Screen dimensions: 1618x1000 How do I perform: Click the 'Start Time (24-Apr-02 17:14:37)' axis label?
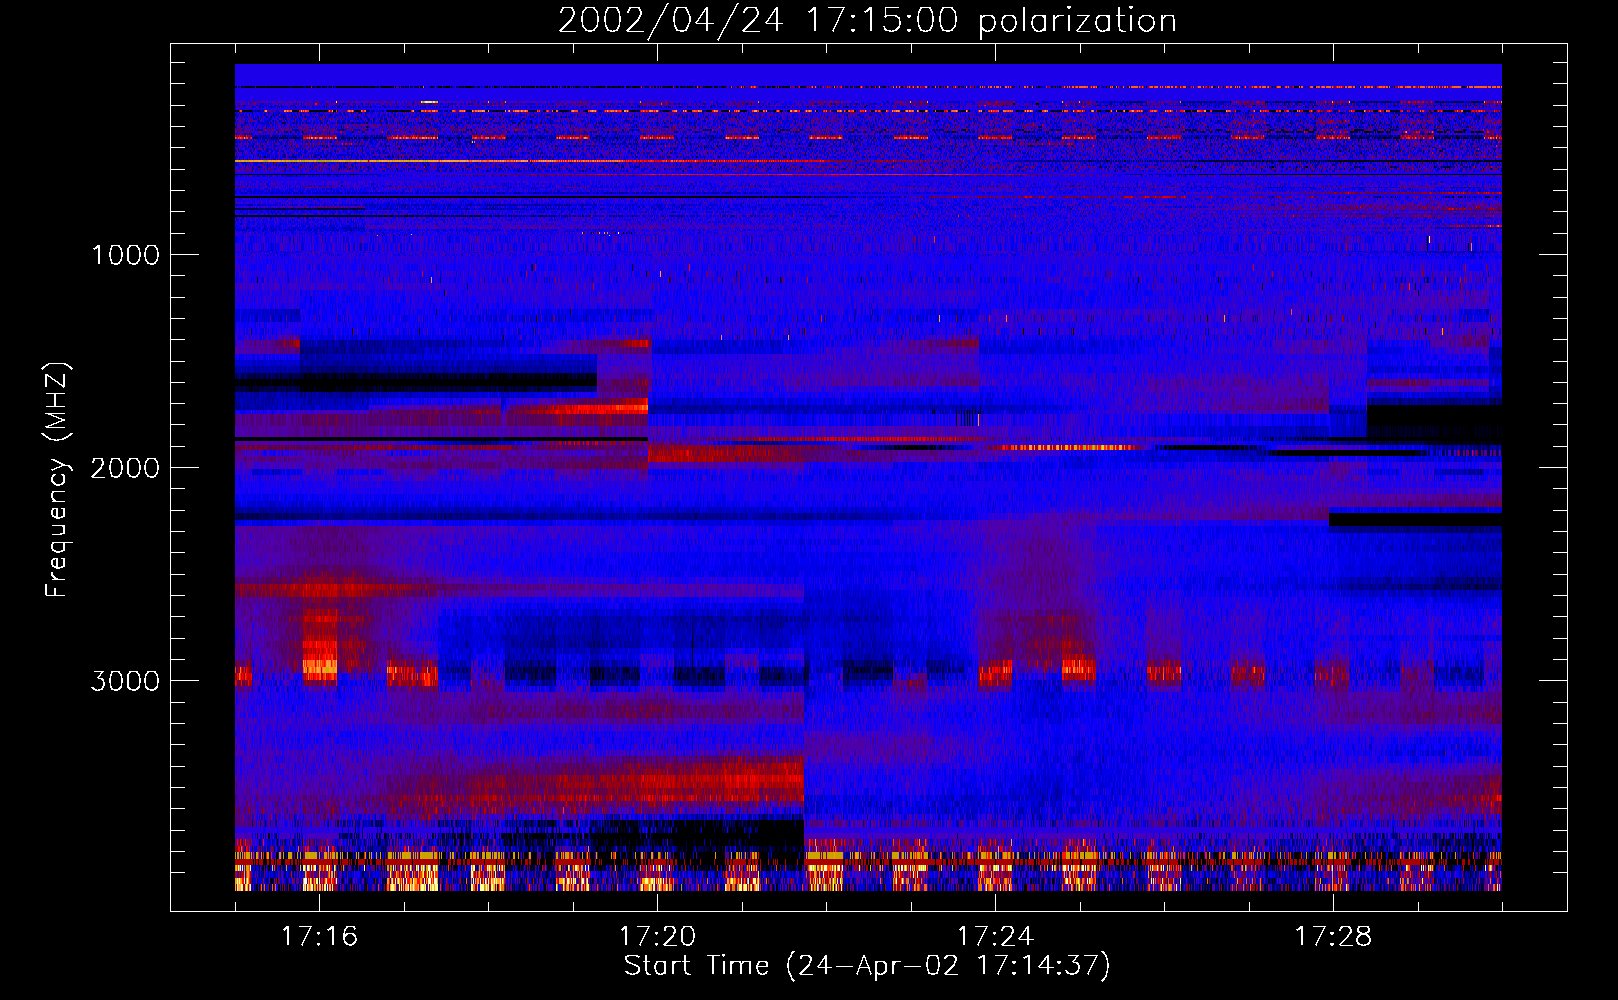(867, 966)
